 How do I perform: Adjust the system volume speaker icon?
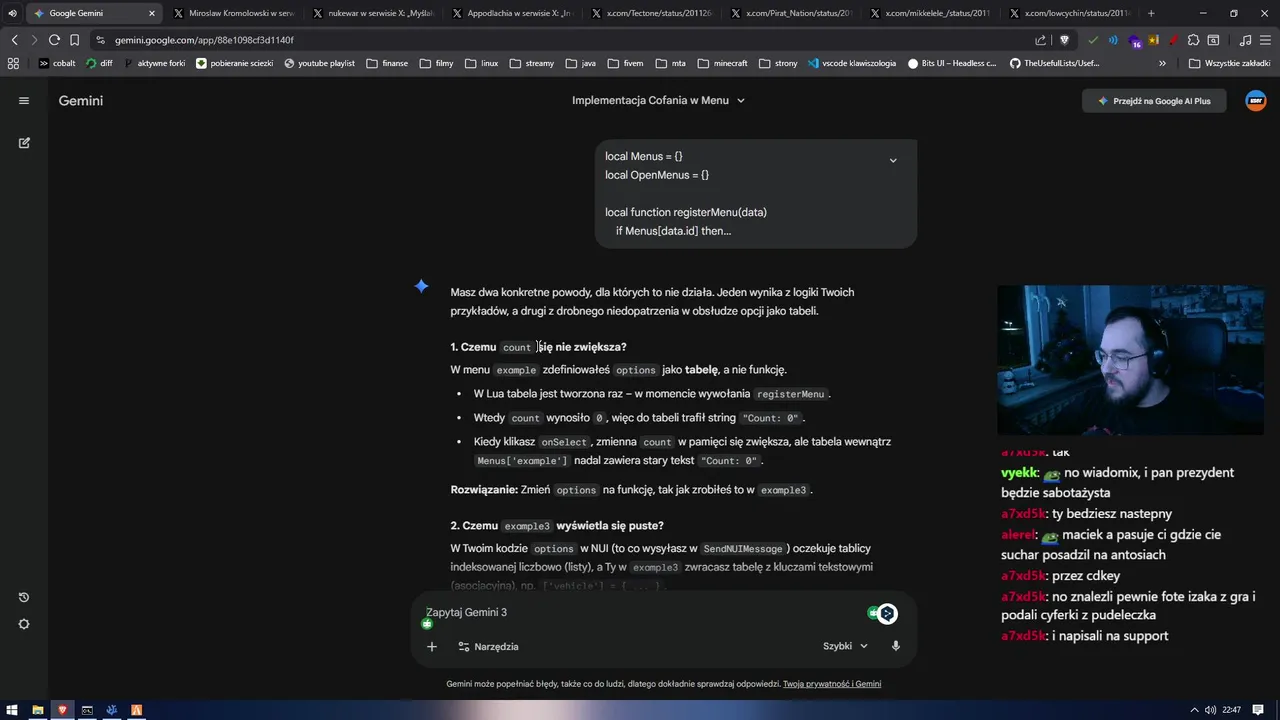pos(1210,710)
